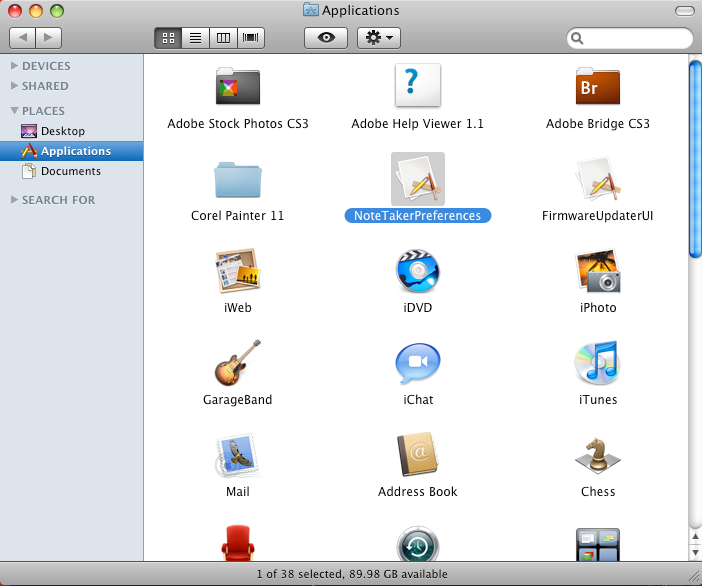Image resolution: width=702 pixels, height=586 pixels.
Task: Click the "1 of 38 selected" status text
Action: pos(298,574)
